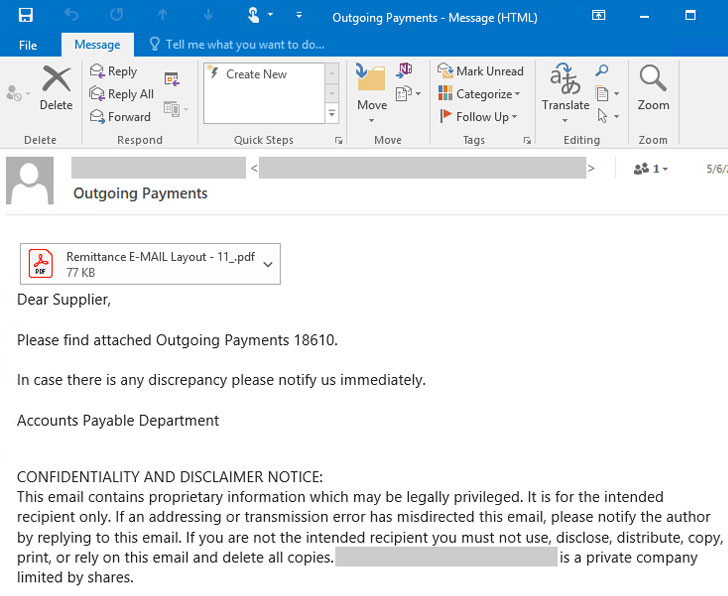Open the touch/mouse mode button
The width and height of the screenshot is (728, 596).
(x=256, y=16)
